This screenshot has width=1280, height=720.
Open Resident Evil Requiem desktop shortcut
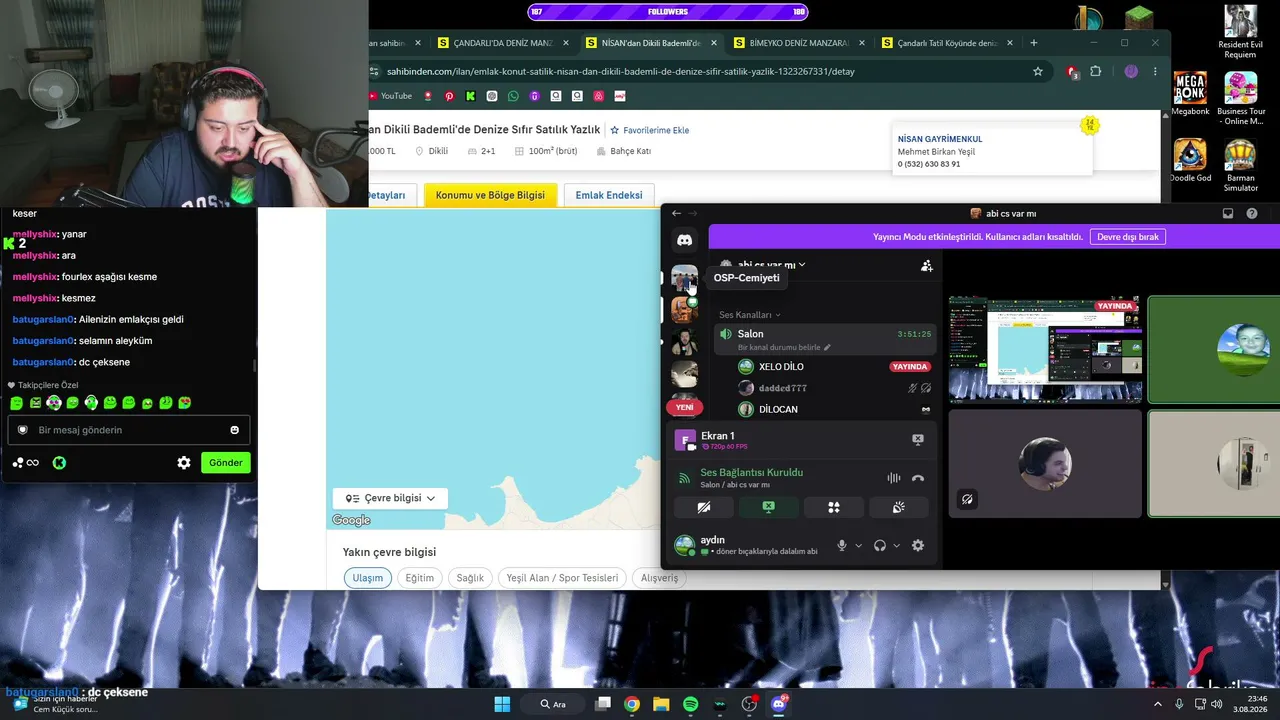pos(1241,32)
